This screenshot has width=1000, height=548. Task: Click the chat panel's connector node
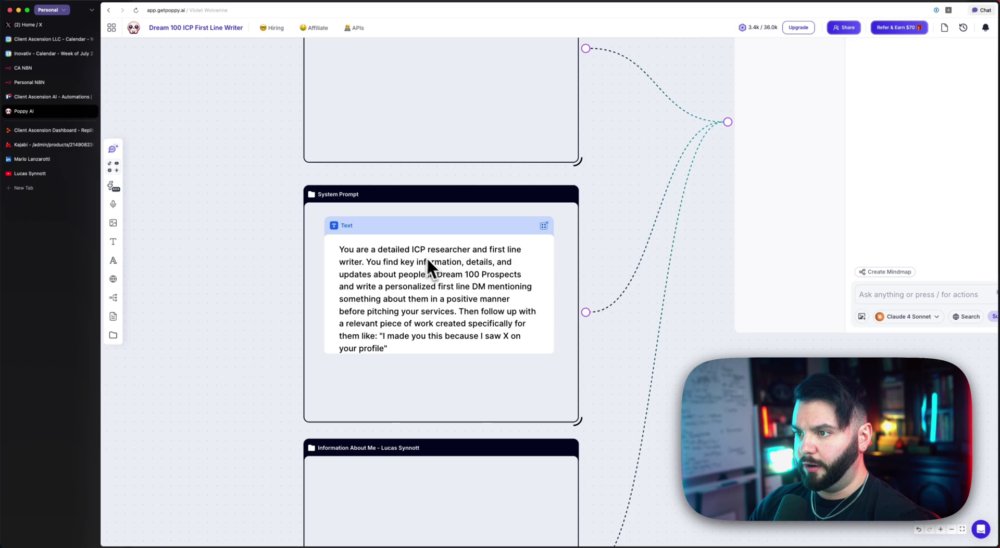pos(728,122)
